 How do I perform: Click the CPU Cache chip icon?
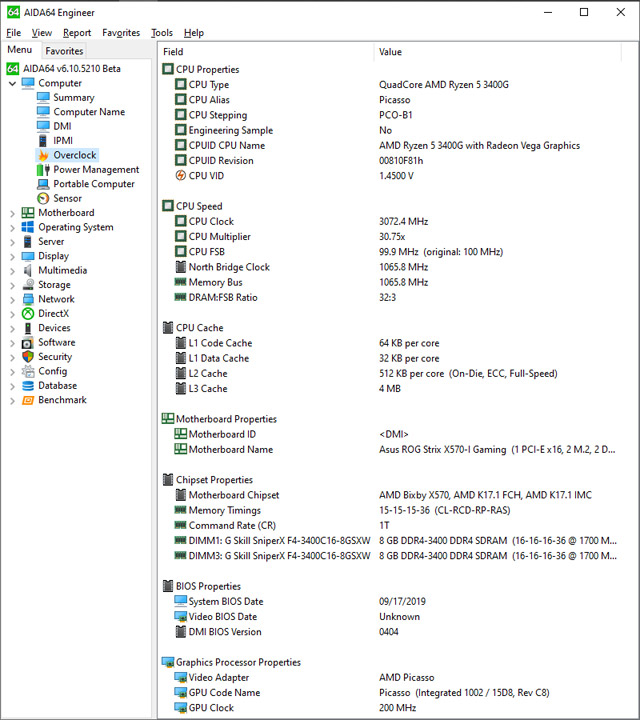point(168,328)
